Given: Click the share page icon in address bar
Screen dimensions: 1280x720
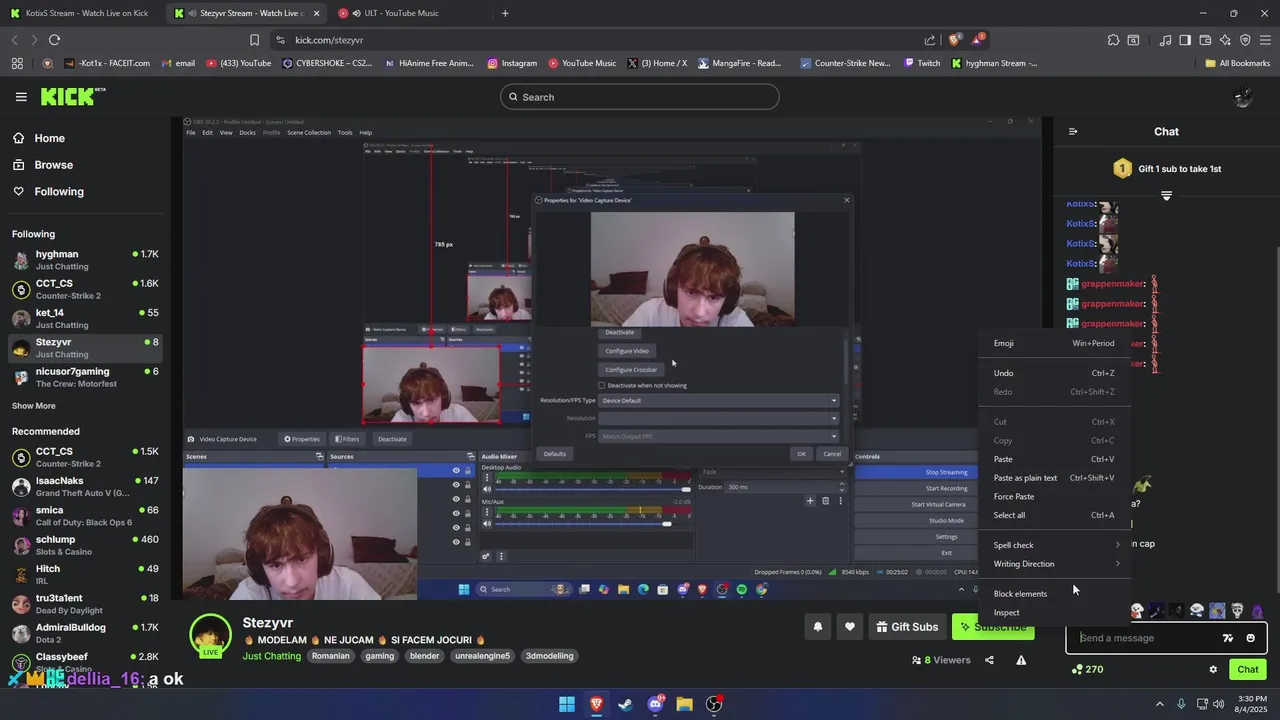Looking at the screenshot, I should (930, 40).
